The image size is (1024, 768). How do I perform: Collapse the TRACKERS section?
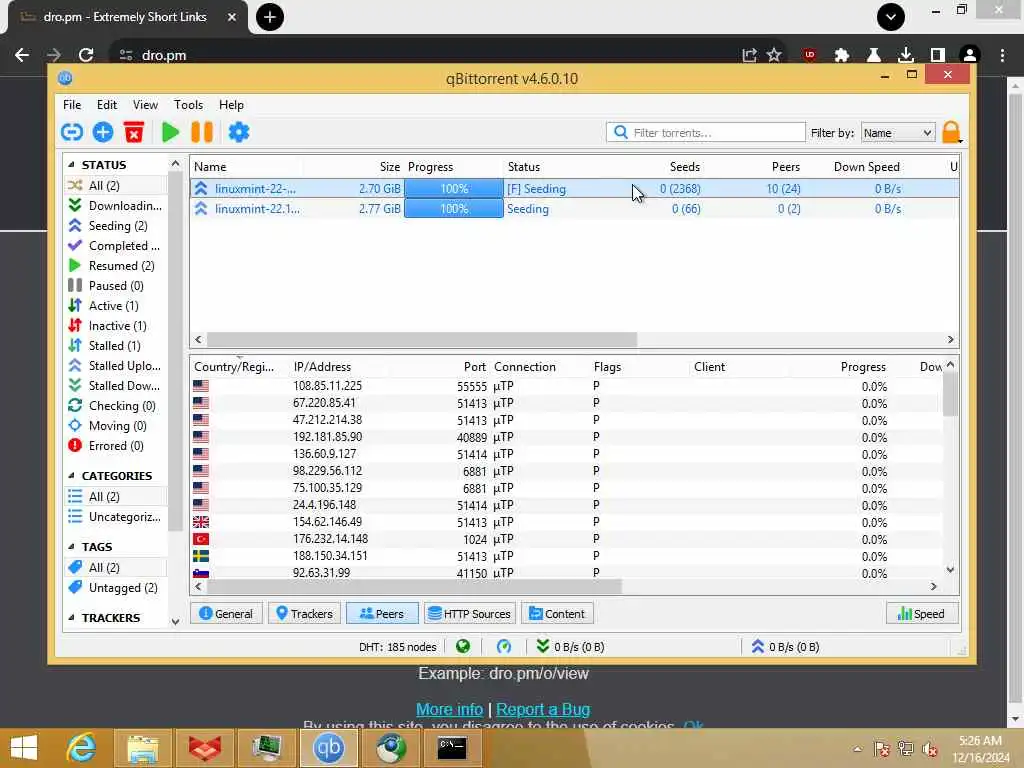click(x=71, y=617)
